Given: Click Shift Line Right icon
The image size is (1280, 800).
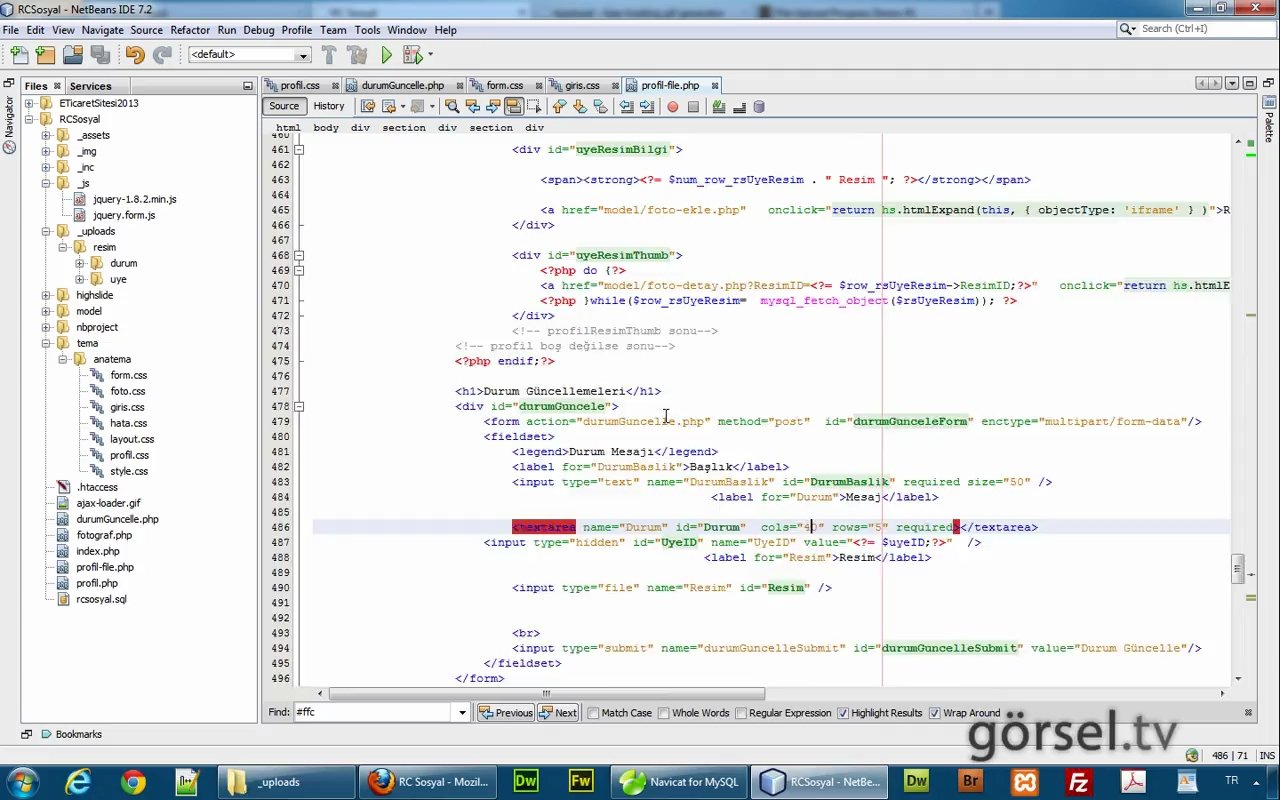Looking at the screenshot, I should [647, 106].
